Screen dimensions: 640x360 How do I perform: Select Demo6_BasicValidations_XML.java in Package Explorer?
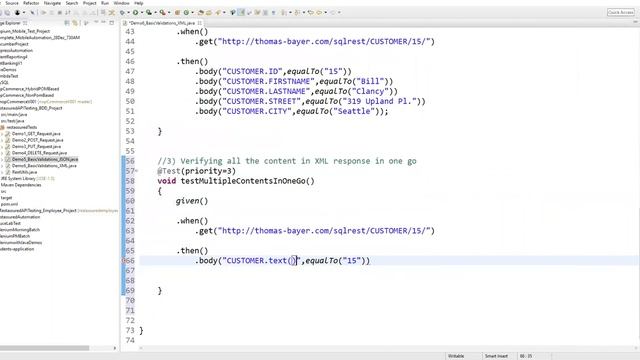click(44, 166)
